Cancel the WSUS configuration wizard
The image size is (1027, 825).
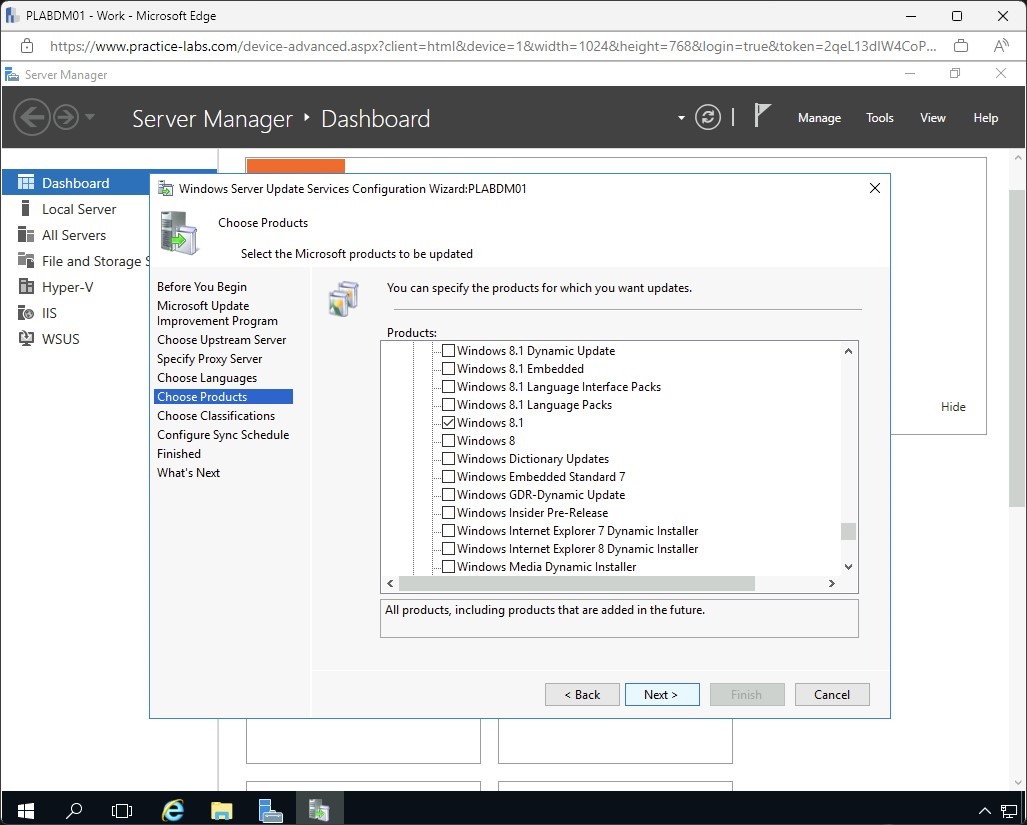[832, 695]
